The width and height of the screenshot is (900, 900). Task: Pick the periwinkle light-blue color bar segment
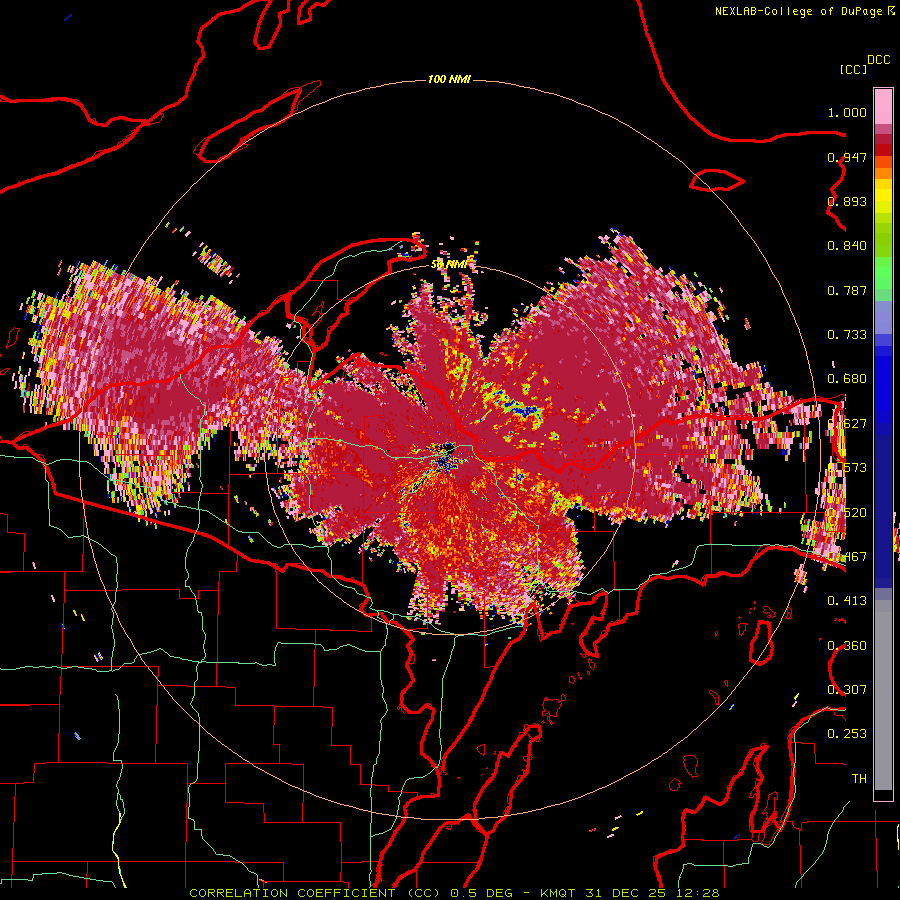[x=883, y=317]
